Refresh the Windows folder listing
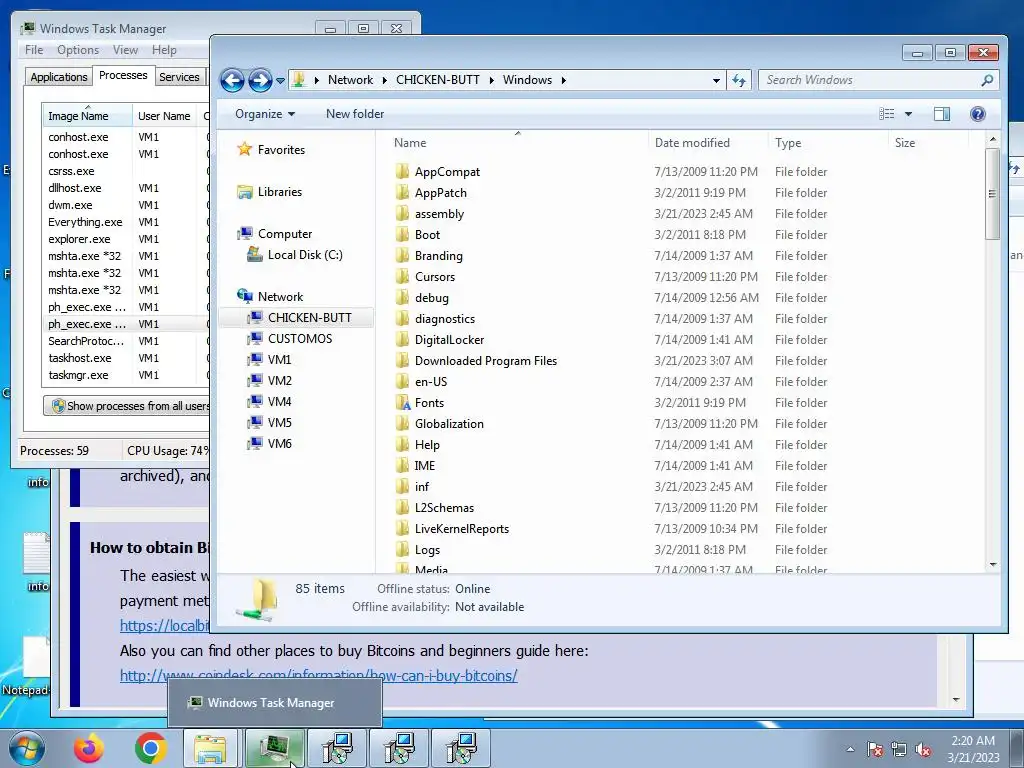Viewport: 1024px width, 768px height. [x=739, y=80]
